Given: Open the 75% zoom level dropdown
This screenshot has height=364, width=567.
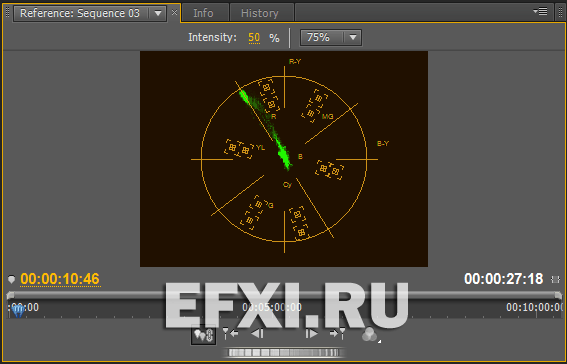Looking at the screenshot, I should point(331,37).
